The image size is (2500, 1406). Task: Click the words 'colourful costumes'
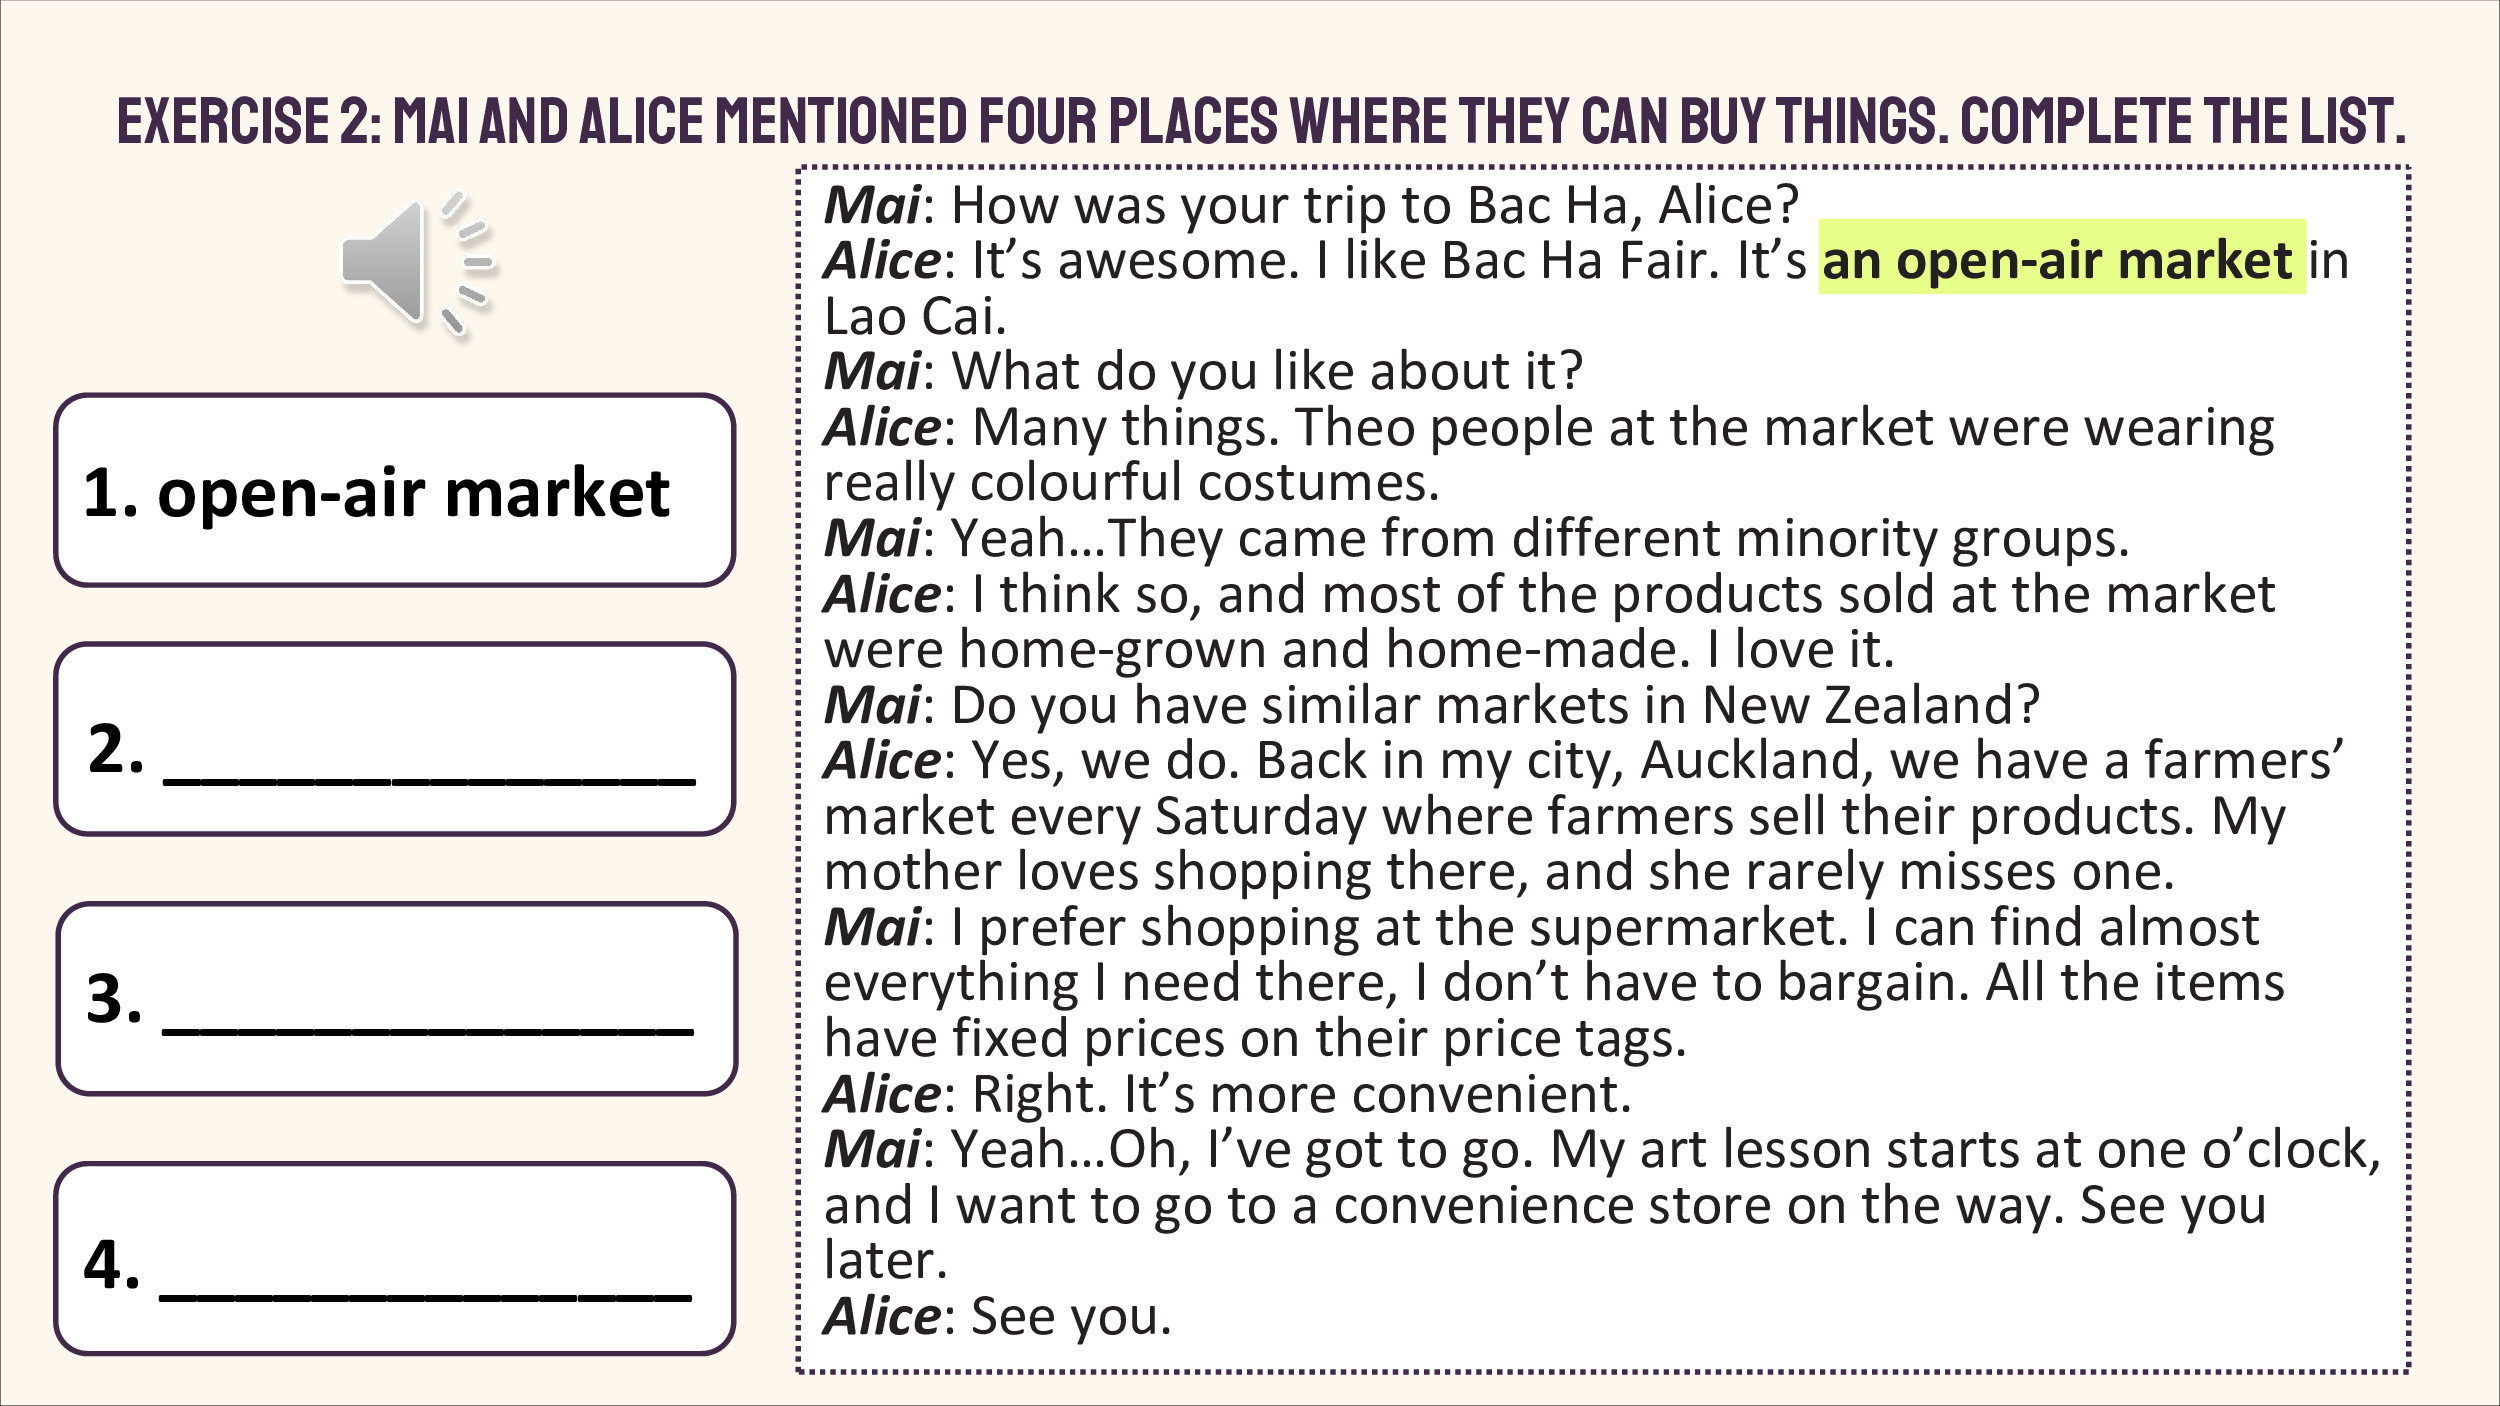pyautogui.click(x=1204, y=483)
